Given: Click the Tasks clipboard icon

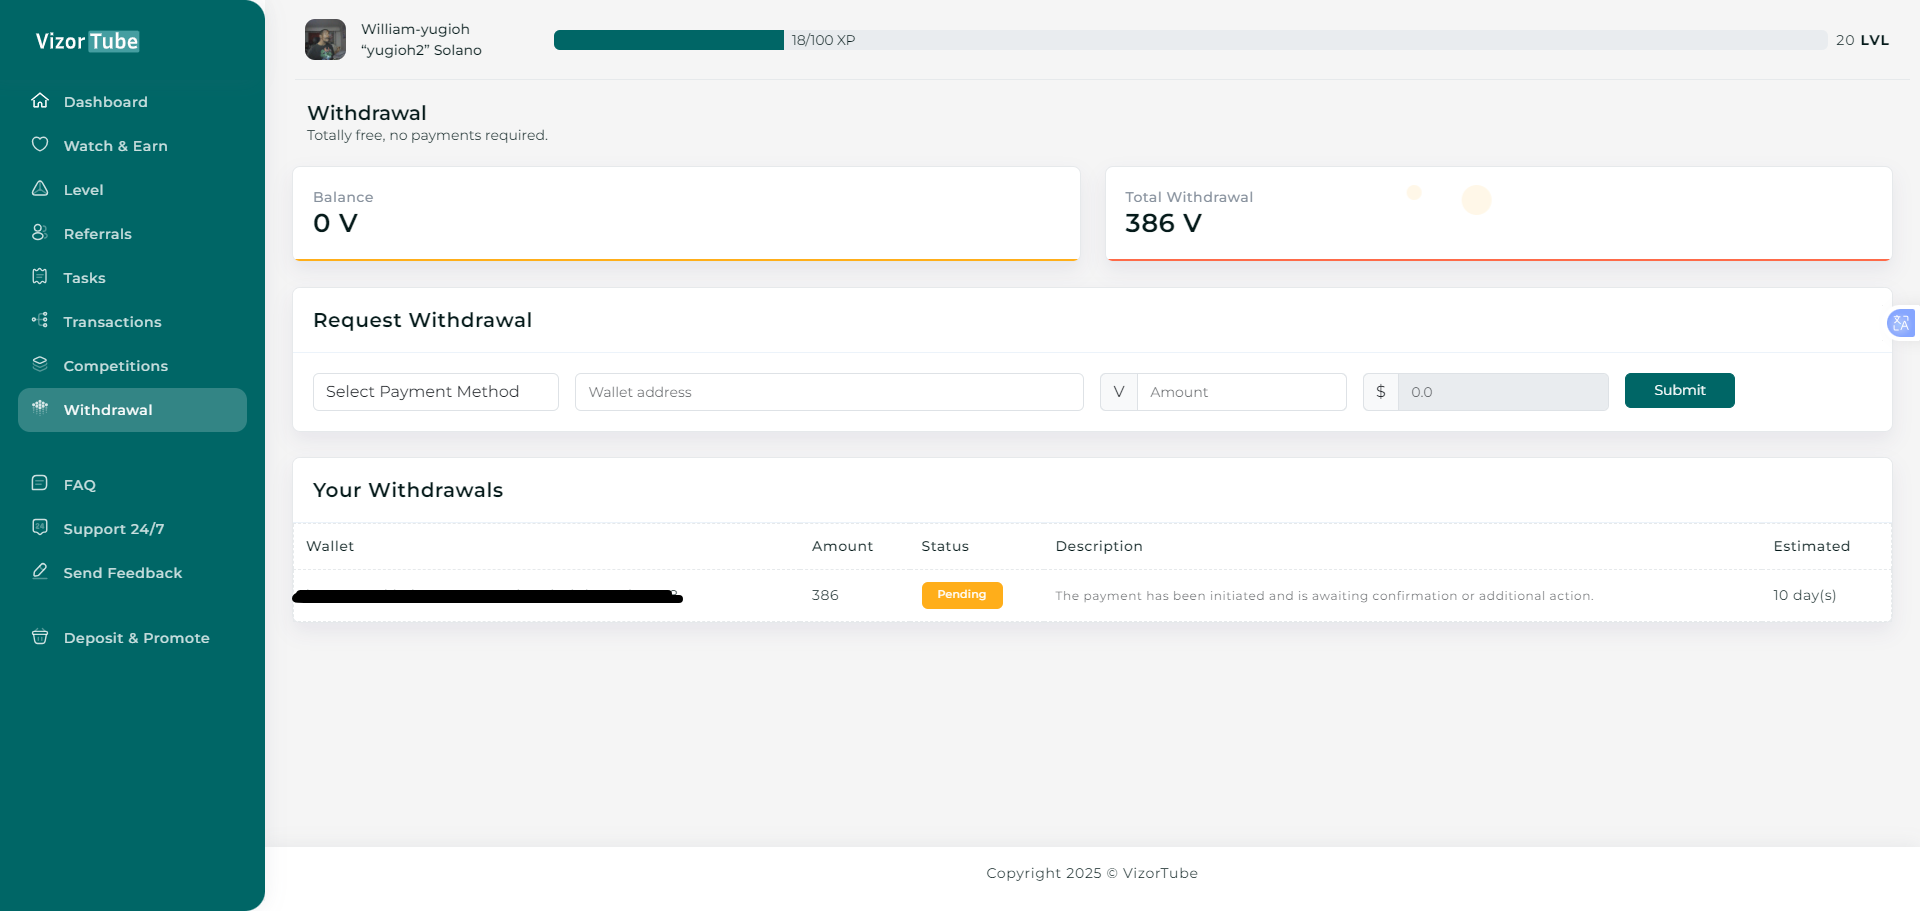Looking at the screenshot, I should pos(40,277).
